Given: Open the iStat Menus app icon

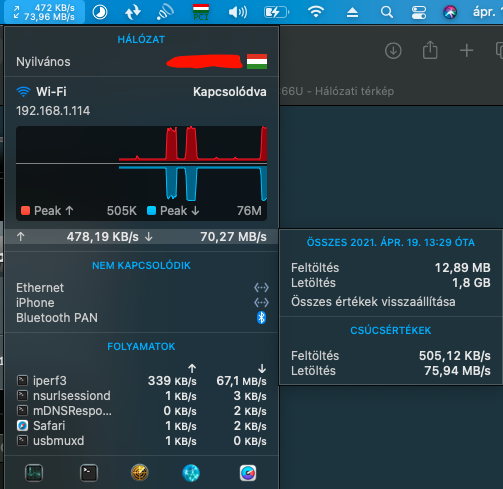Looking at the screenshot, I should [248, 473].
